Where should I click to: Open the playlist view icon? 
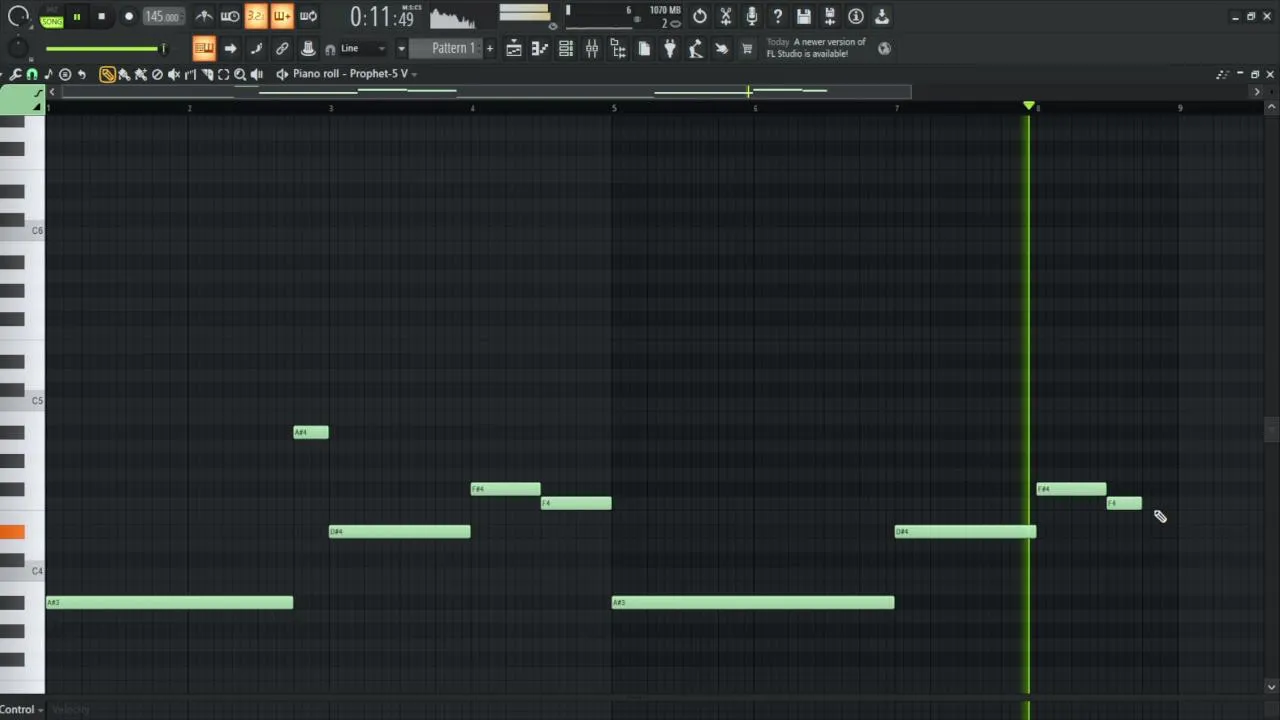514,48
